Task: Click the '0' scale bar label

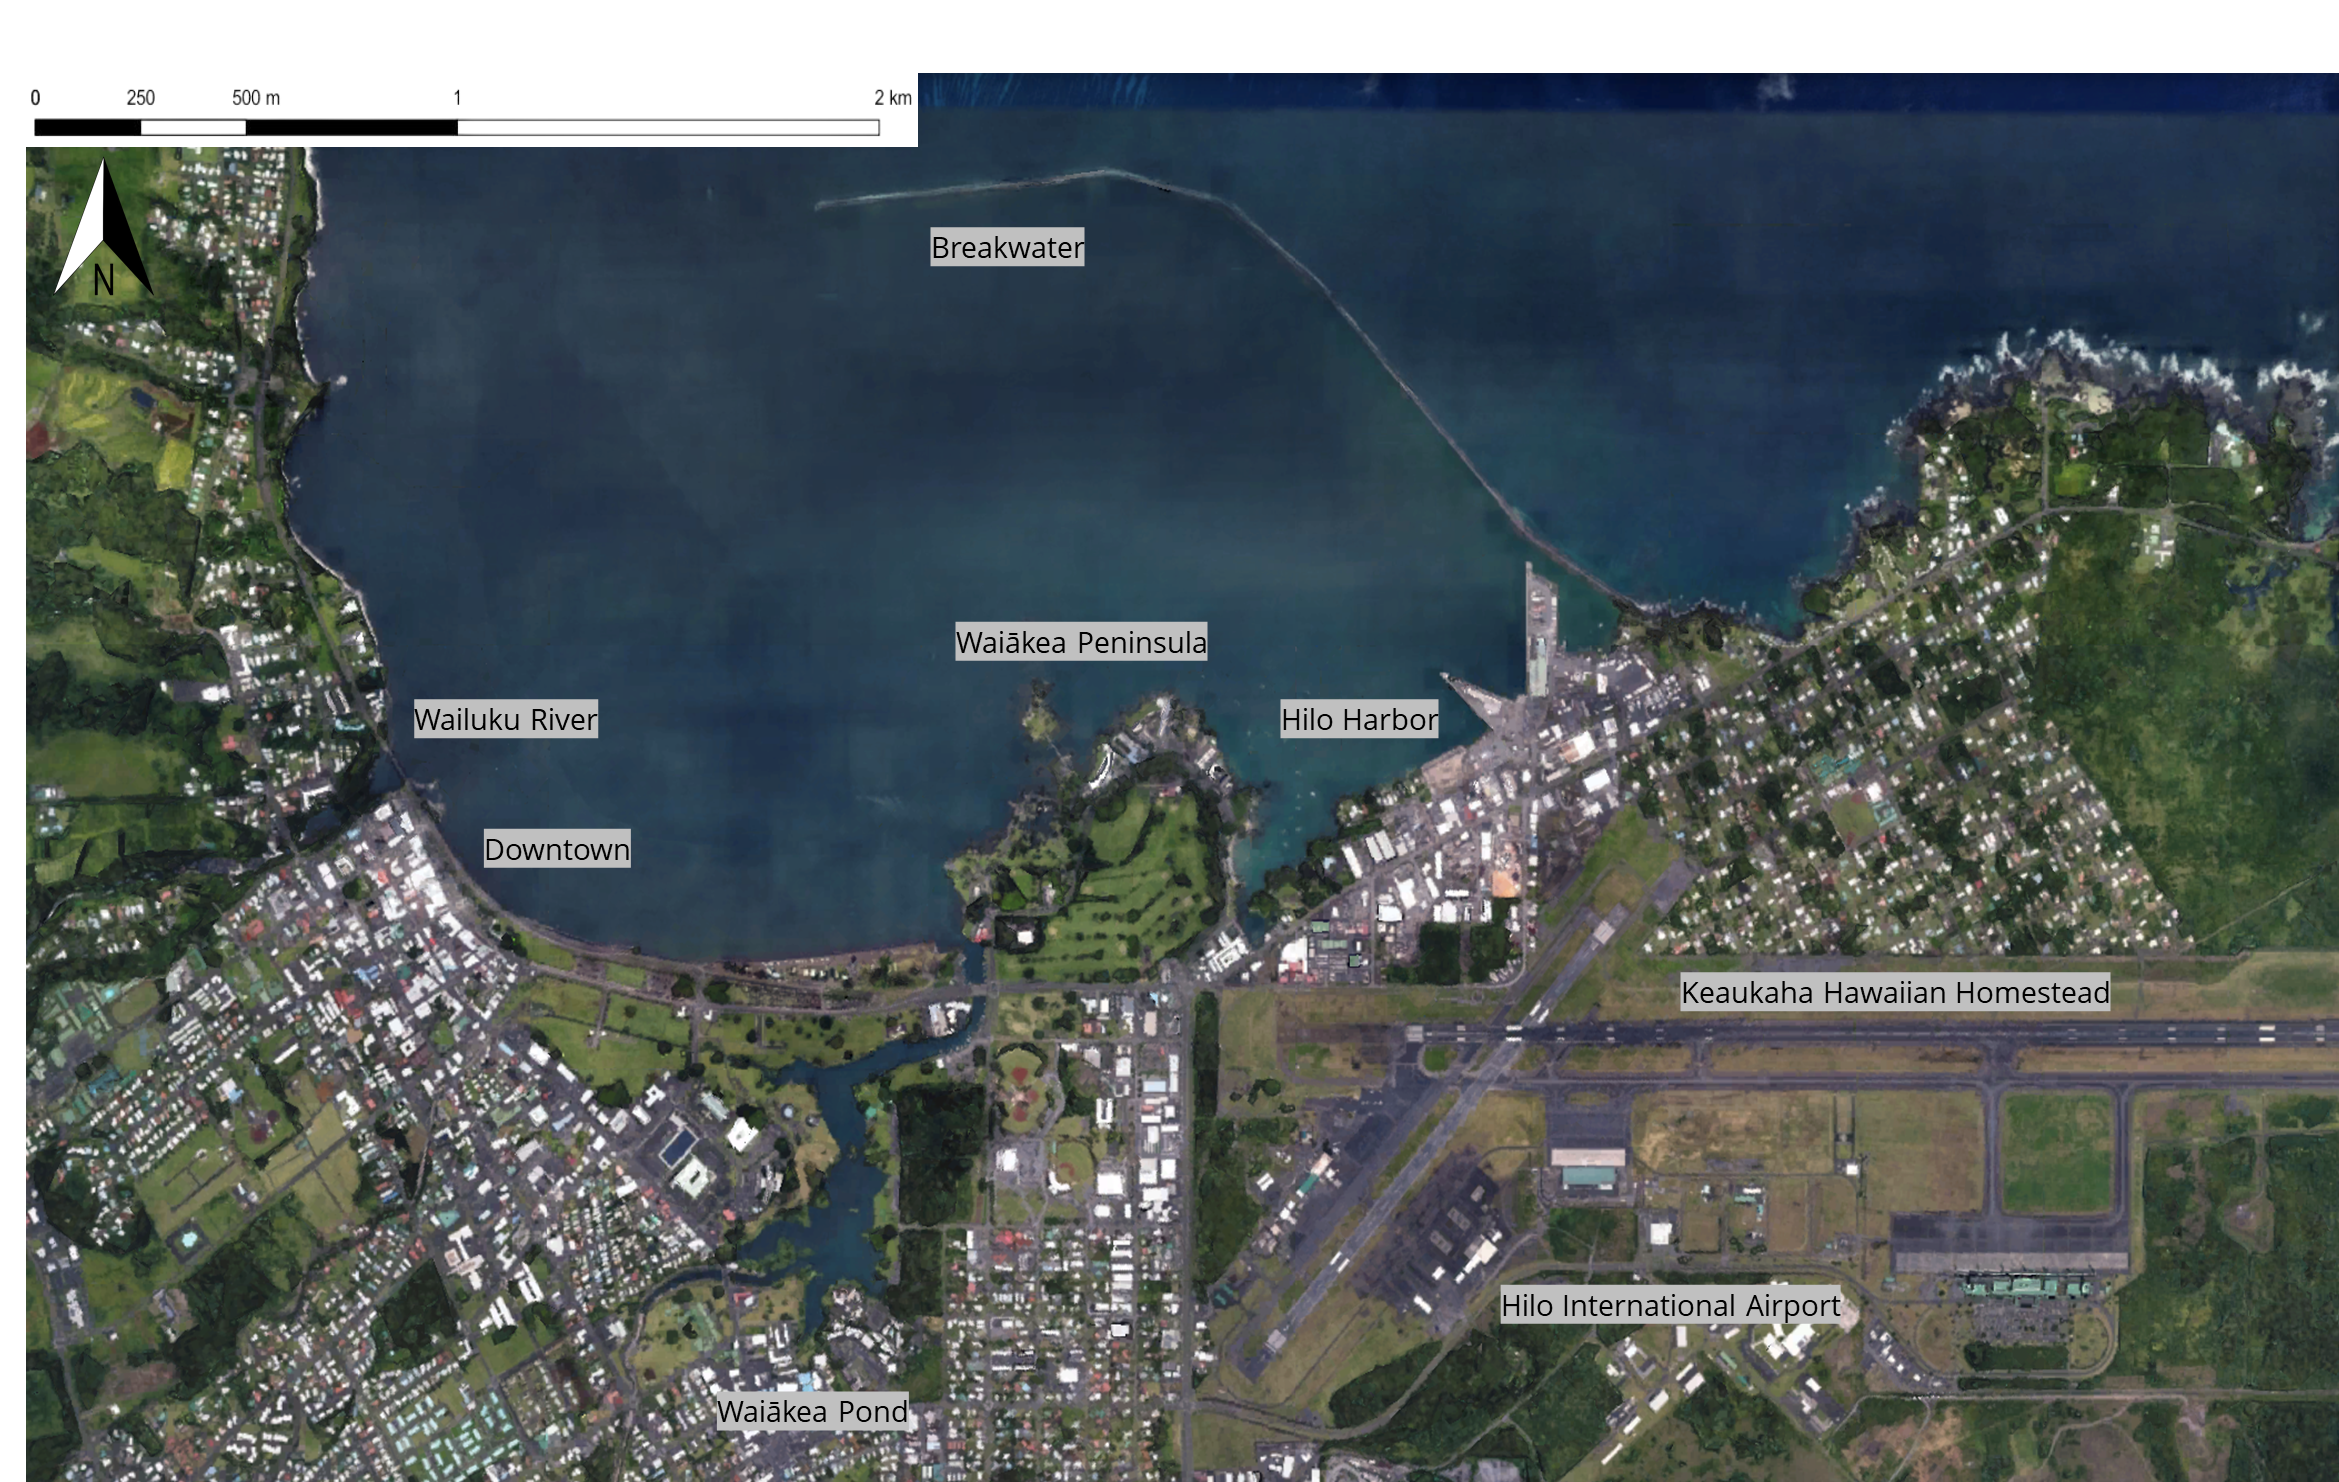Action: click(36, 98)
